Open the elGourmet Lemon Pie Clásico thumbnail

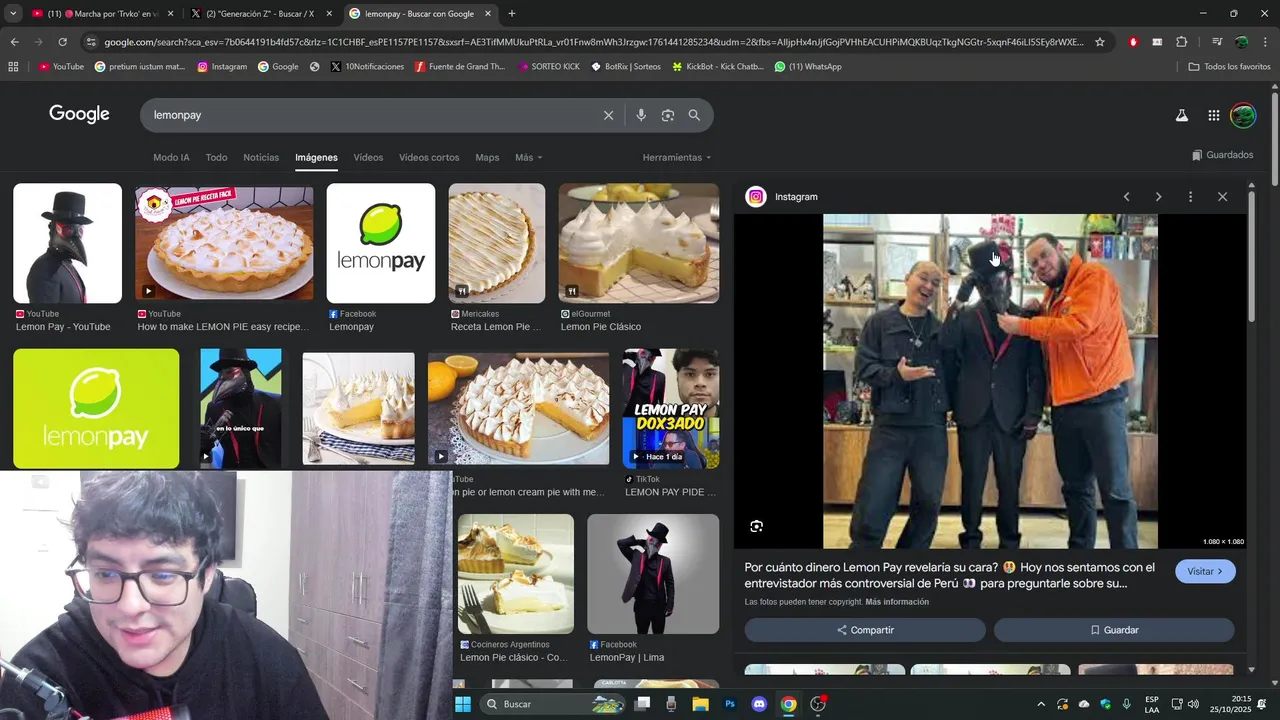click(x=638, y=243)
